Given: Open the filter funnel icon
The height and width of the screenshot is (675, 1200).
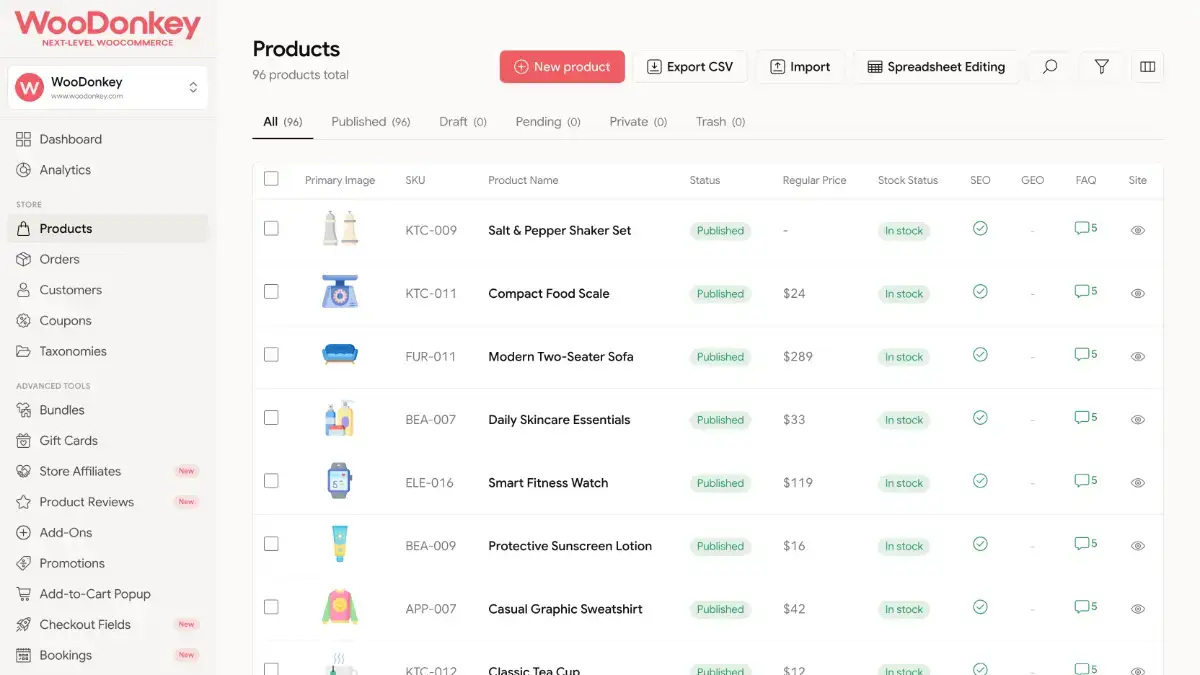Looking at the screenshot, I should (1101, 67).
